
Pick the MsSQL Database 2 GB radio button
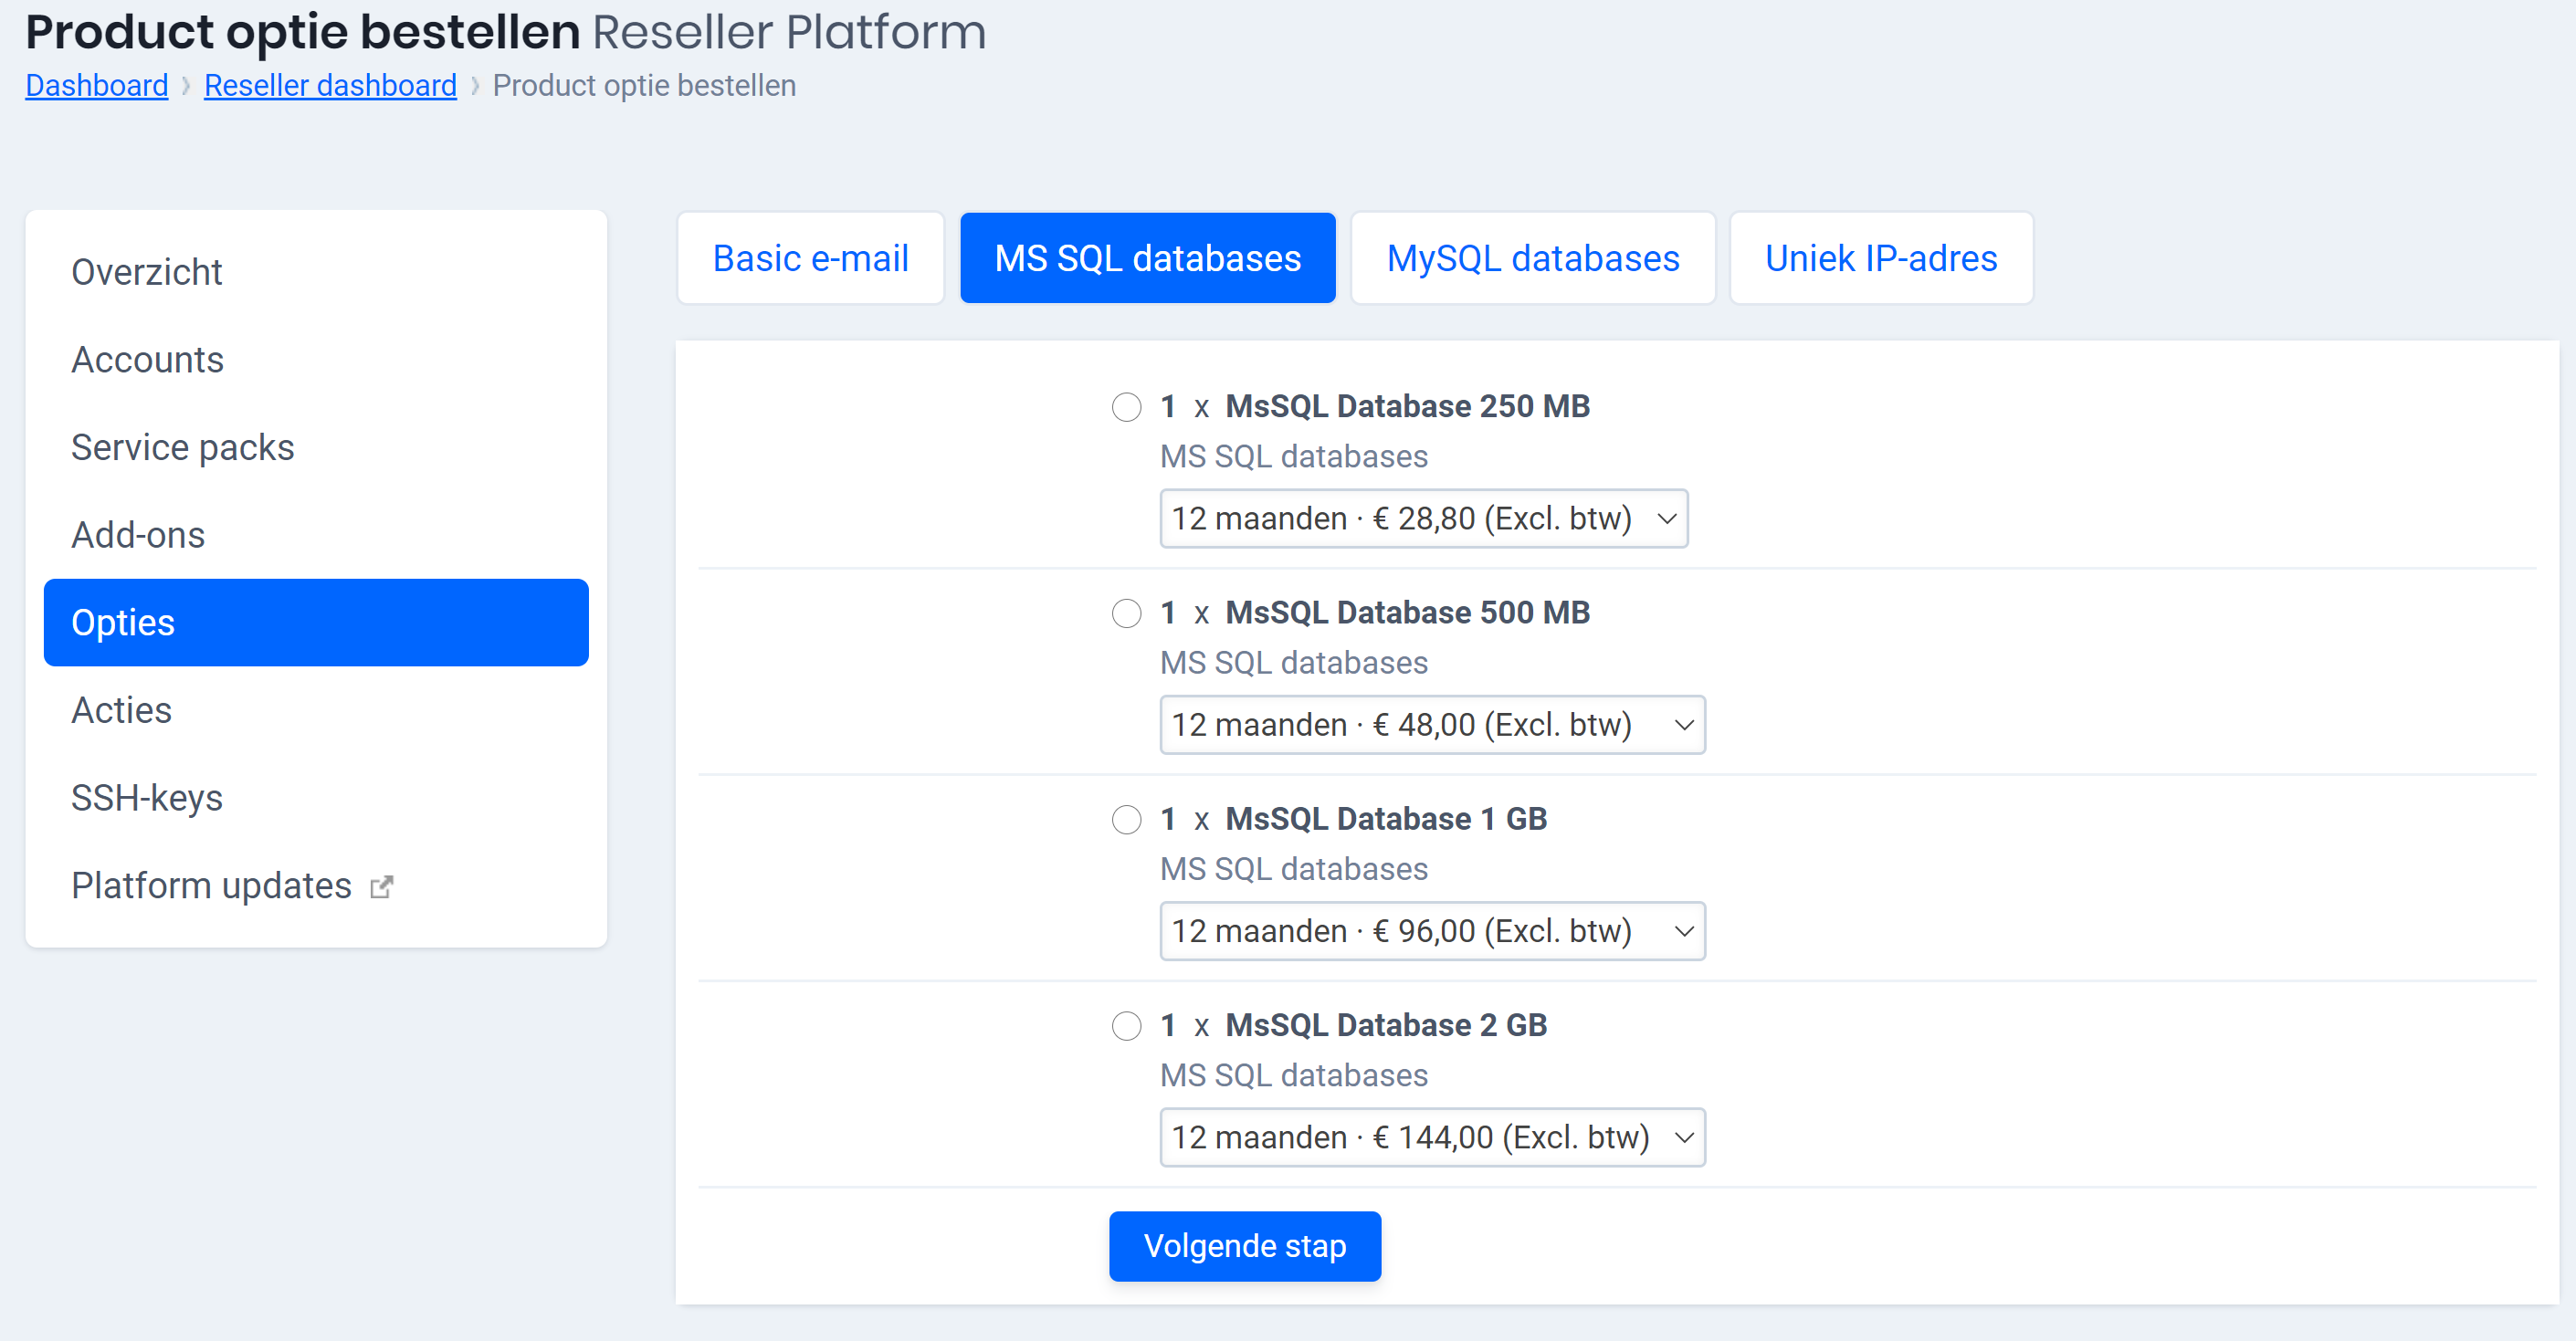1126,1026
